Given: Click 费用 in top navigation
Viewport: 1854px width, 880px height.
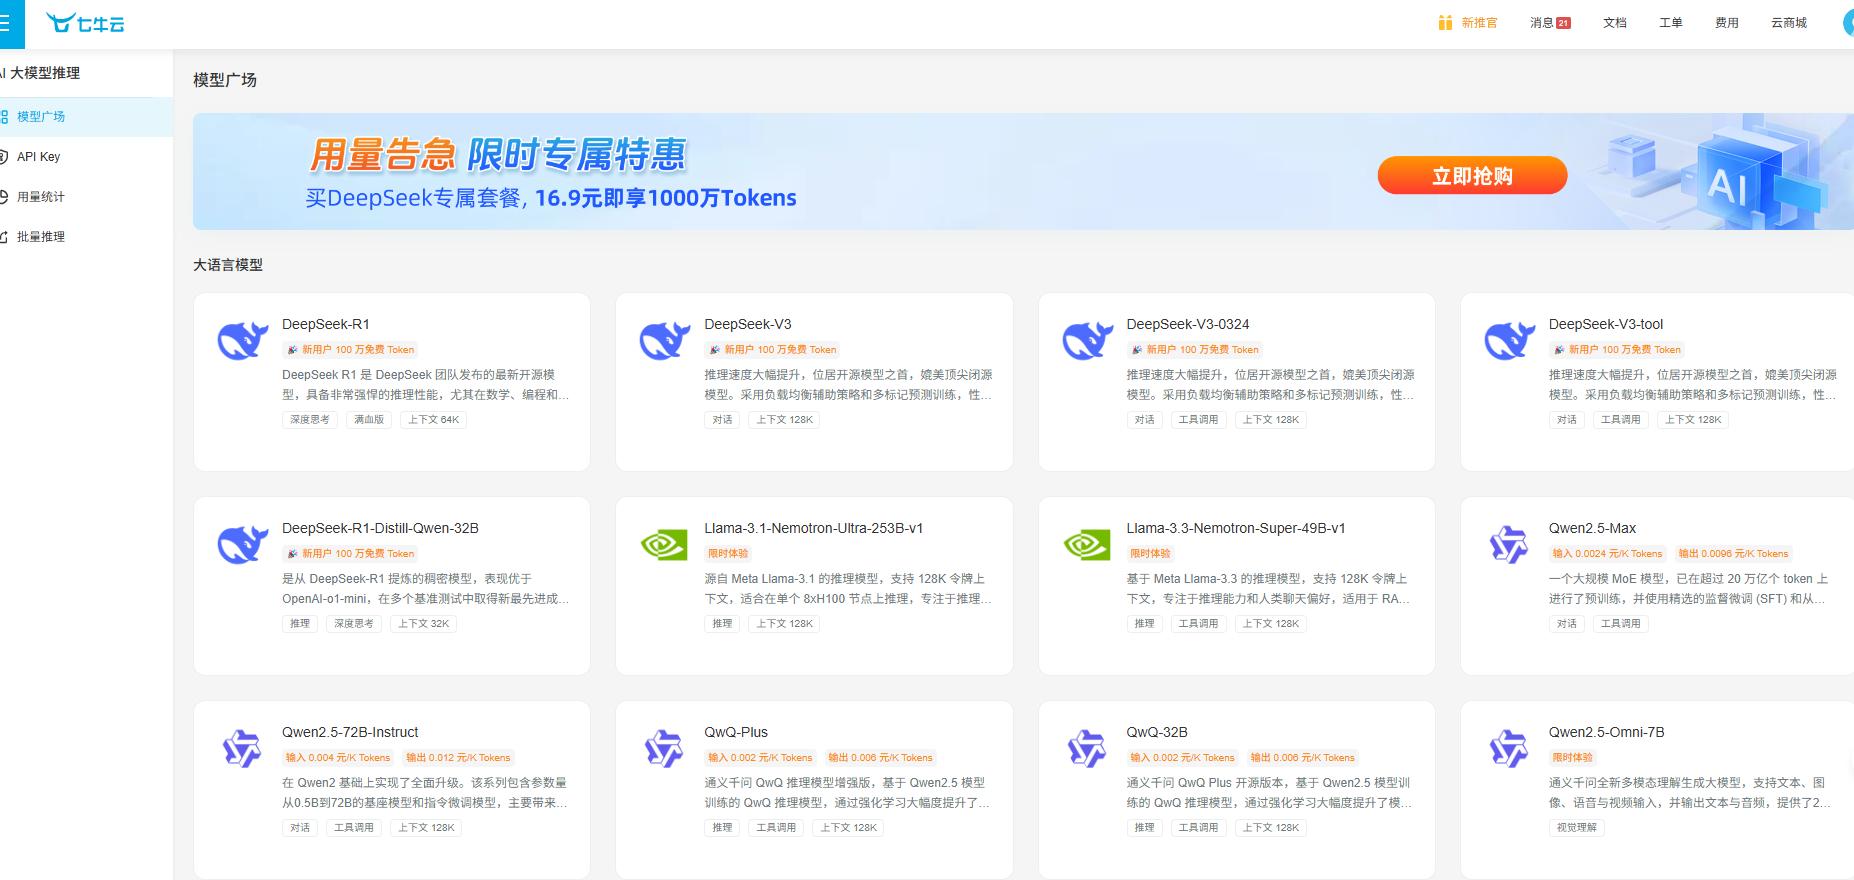Looking at the screenshot, I should tap(1727, 23).
